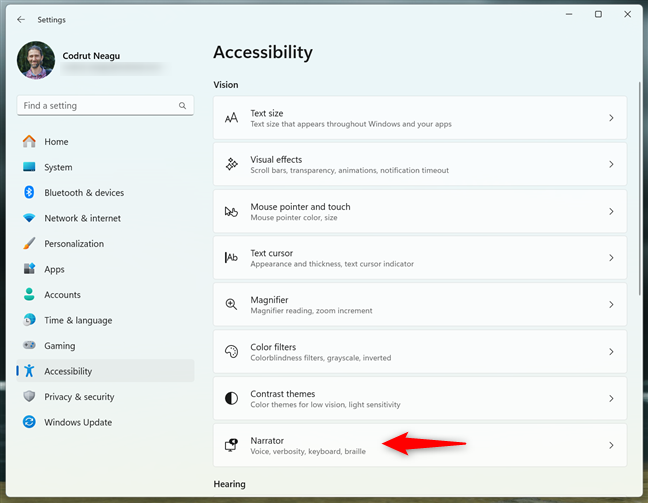Click the Mouse pointer and touch icon

click(231, 212)
